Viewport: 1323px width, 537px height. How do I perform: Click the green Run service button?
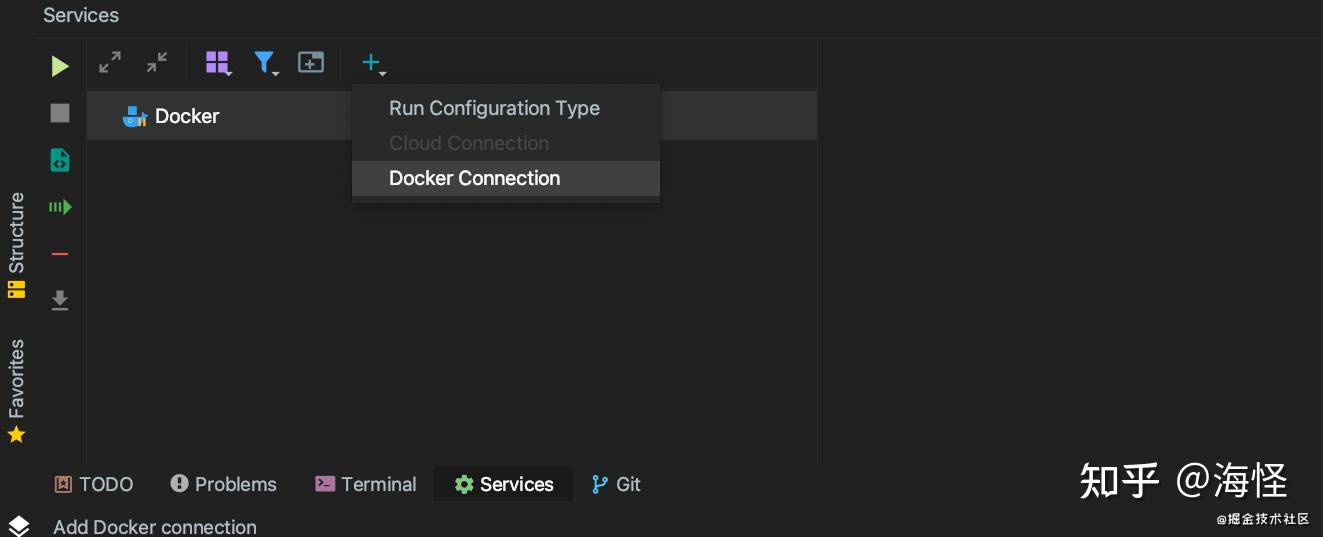60,67
